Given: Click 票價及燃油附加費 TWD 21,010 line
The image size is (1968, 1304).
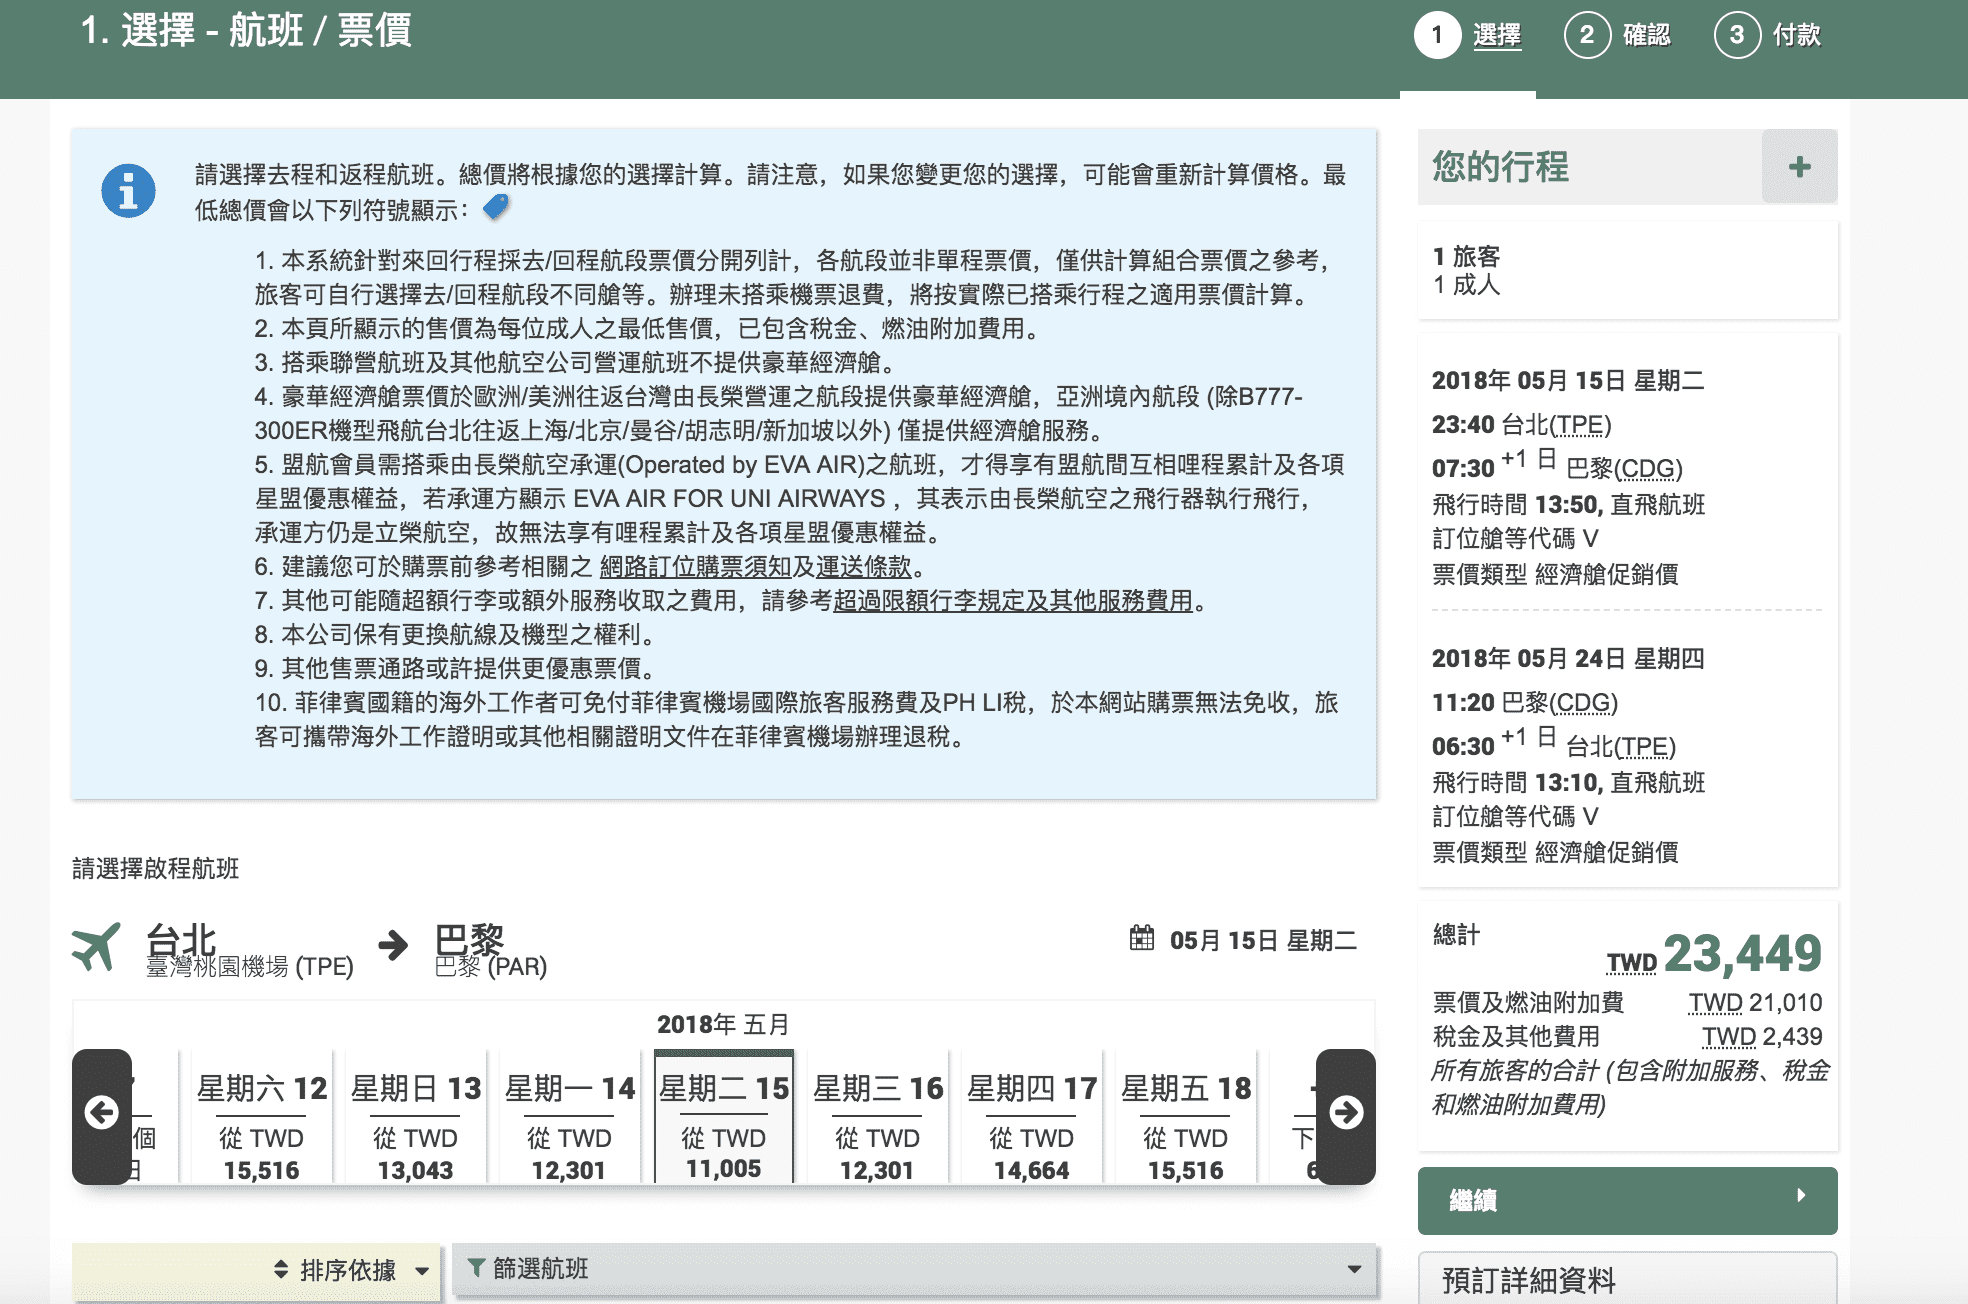Looking at the screenshot, I should [x=1627, y=1003].
